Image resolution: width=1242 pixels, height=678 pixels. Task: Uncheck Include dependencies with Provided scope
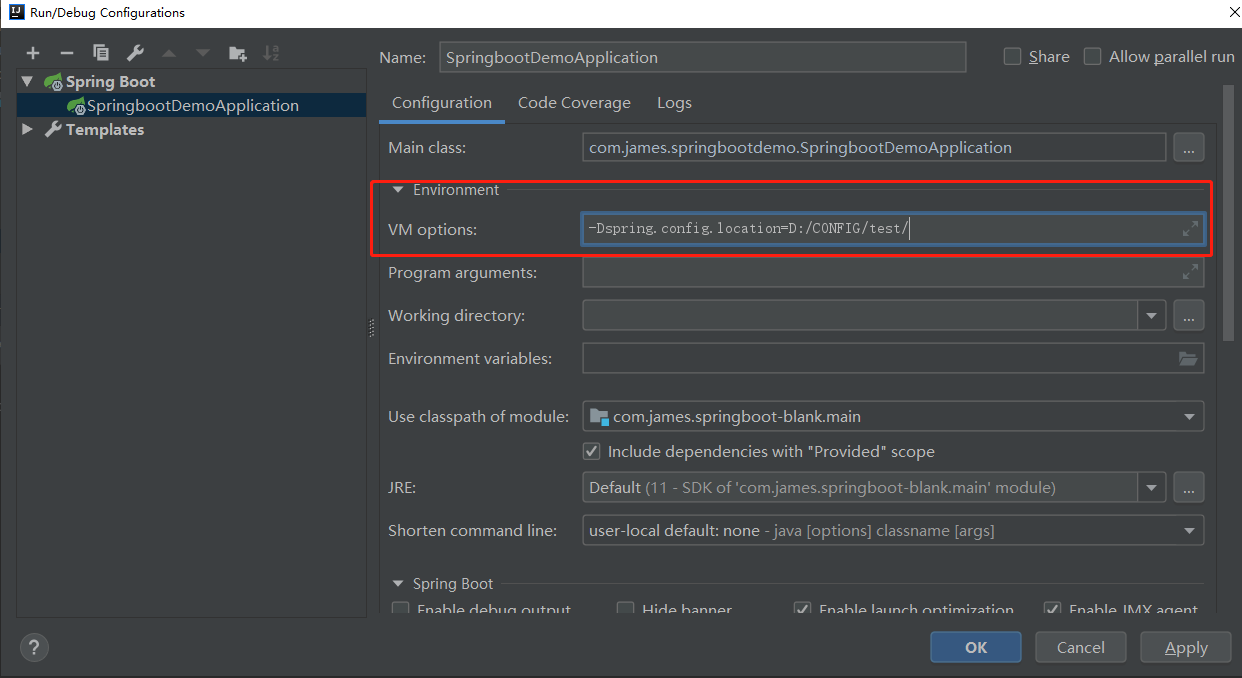592,452
